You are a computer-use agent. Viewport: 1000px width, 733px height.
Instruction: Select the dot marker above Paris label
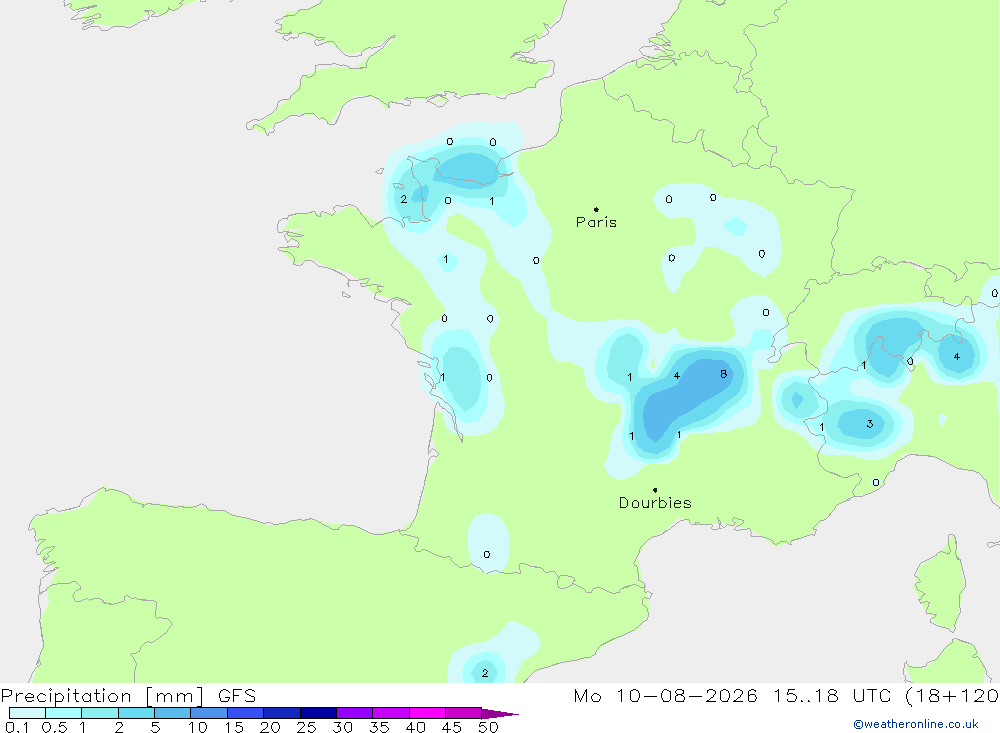coord(596,209)
